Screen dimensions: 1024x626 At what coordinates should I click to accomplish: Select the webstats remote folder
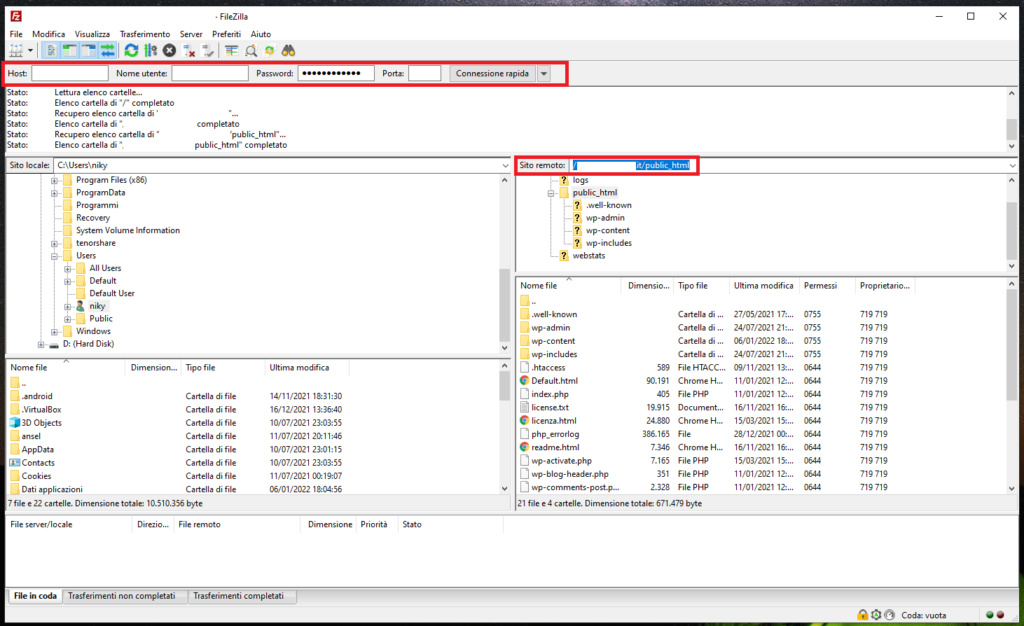(x=588, y=256)
